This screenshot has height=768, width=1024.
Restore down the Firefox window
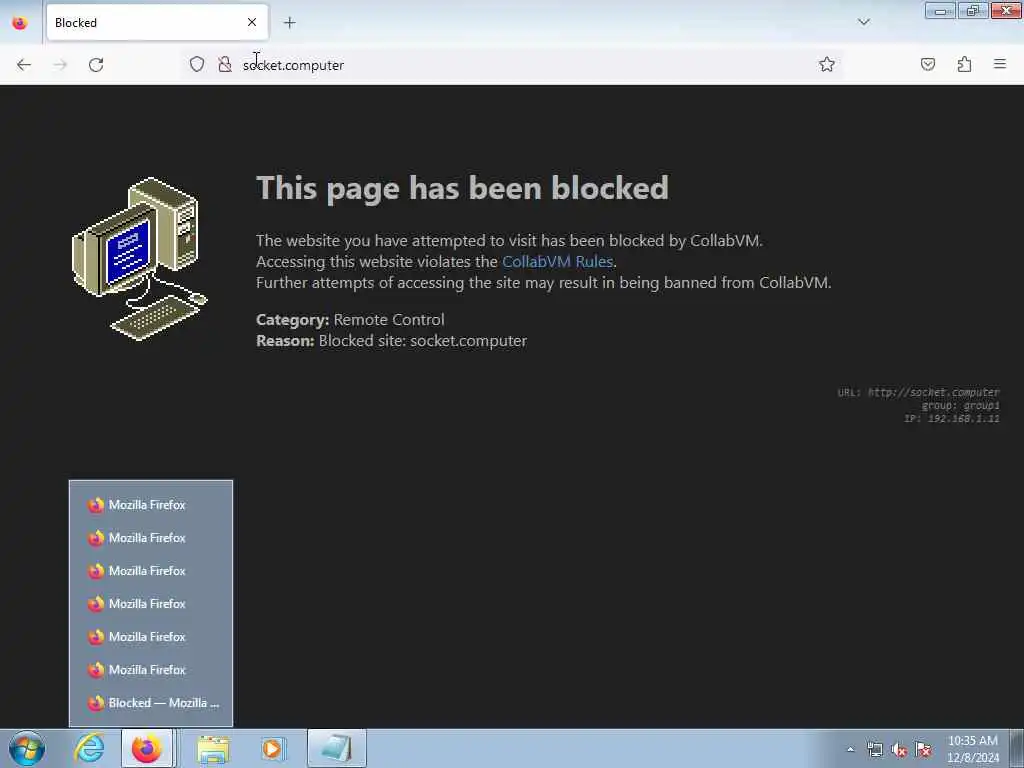973,10
